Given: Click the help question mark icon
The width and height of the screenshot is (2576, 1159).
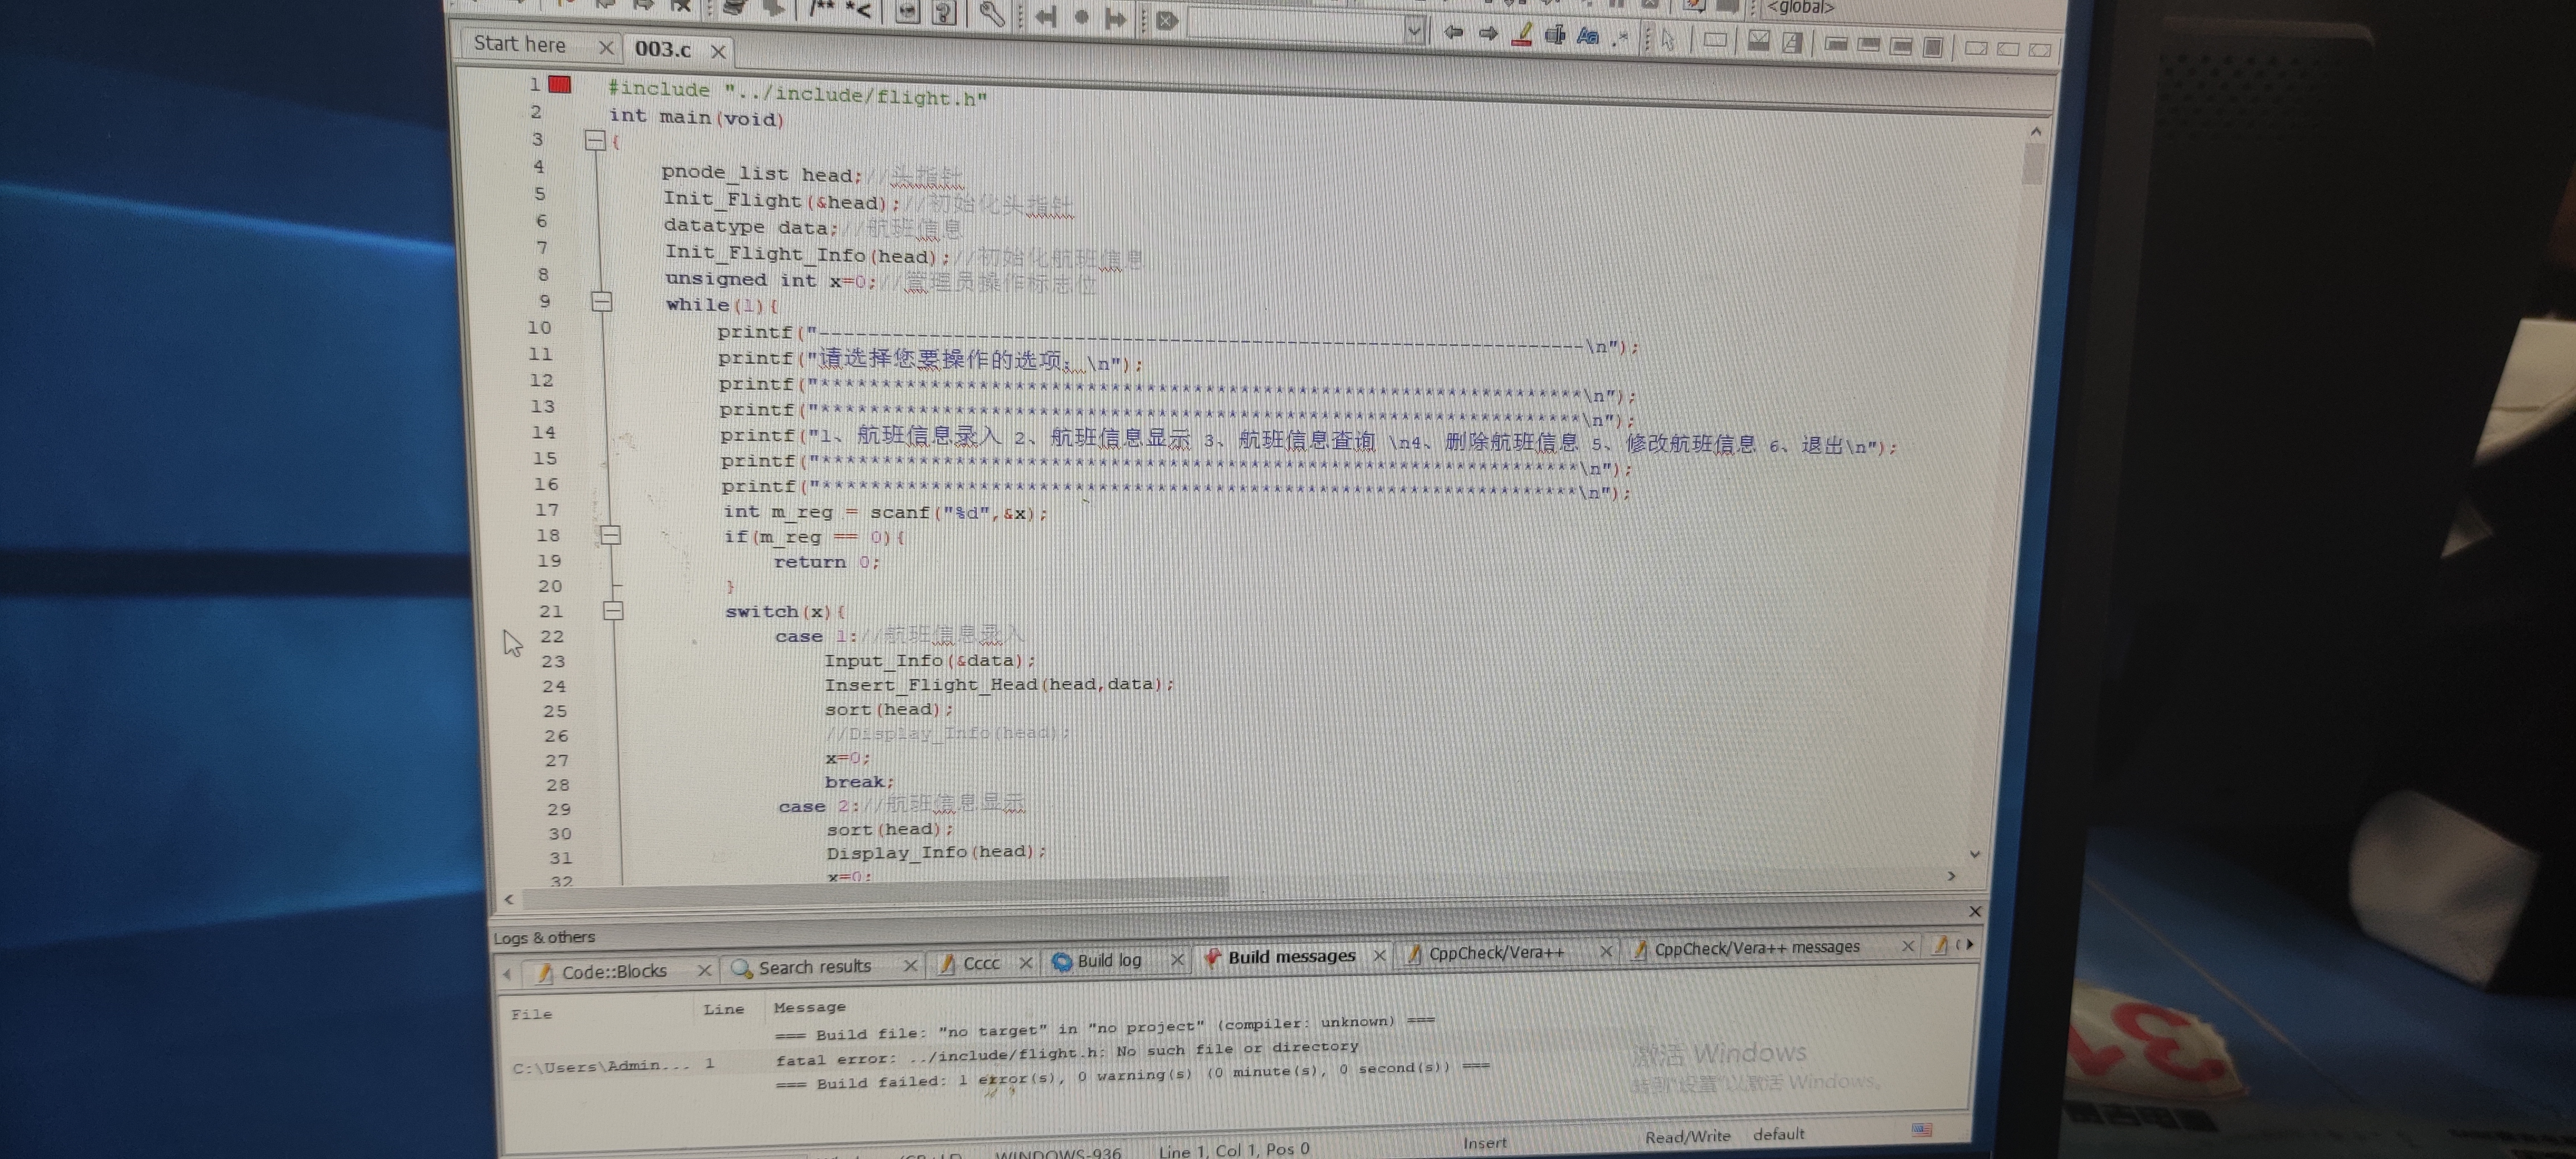Looking at the screenshot, I should [944, 13].
